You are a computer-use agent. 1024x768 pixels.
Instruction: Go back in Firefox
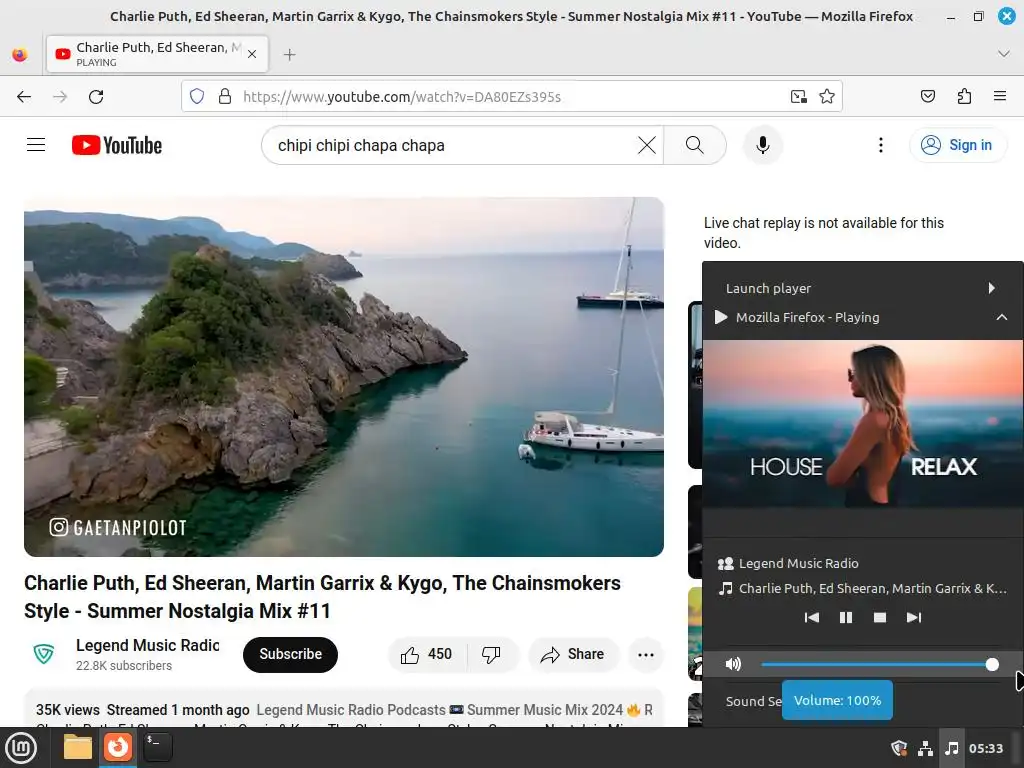coord(24,97)
